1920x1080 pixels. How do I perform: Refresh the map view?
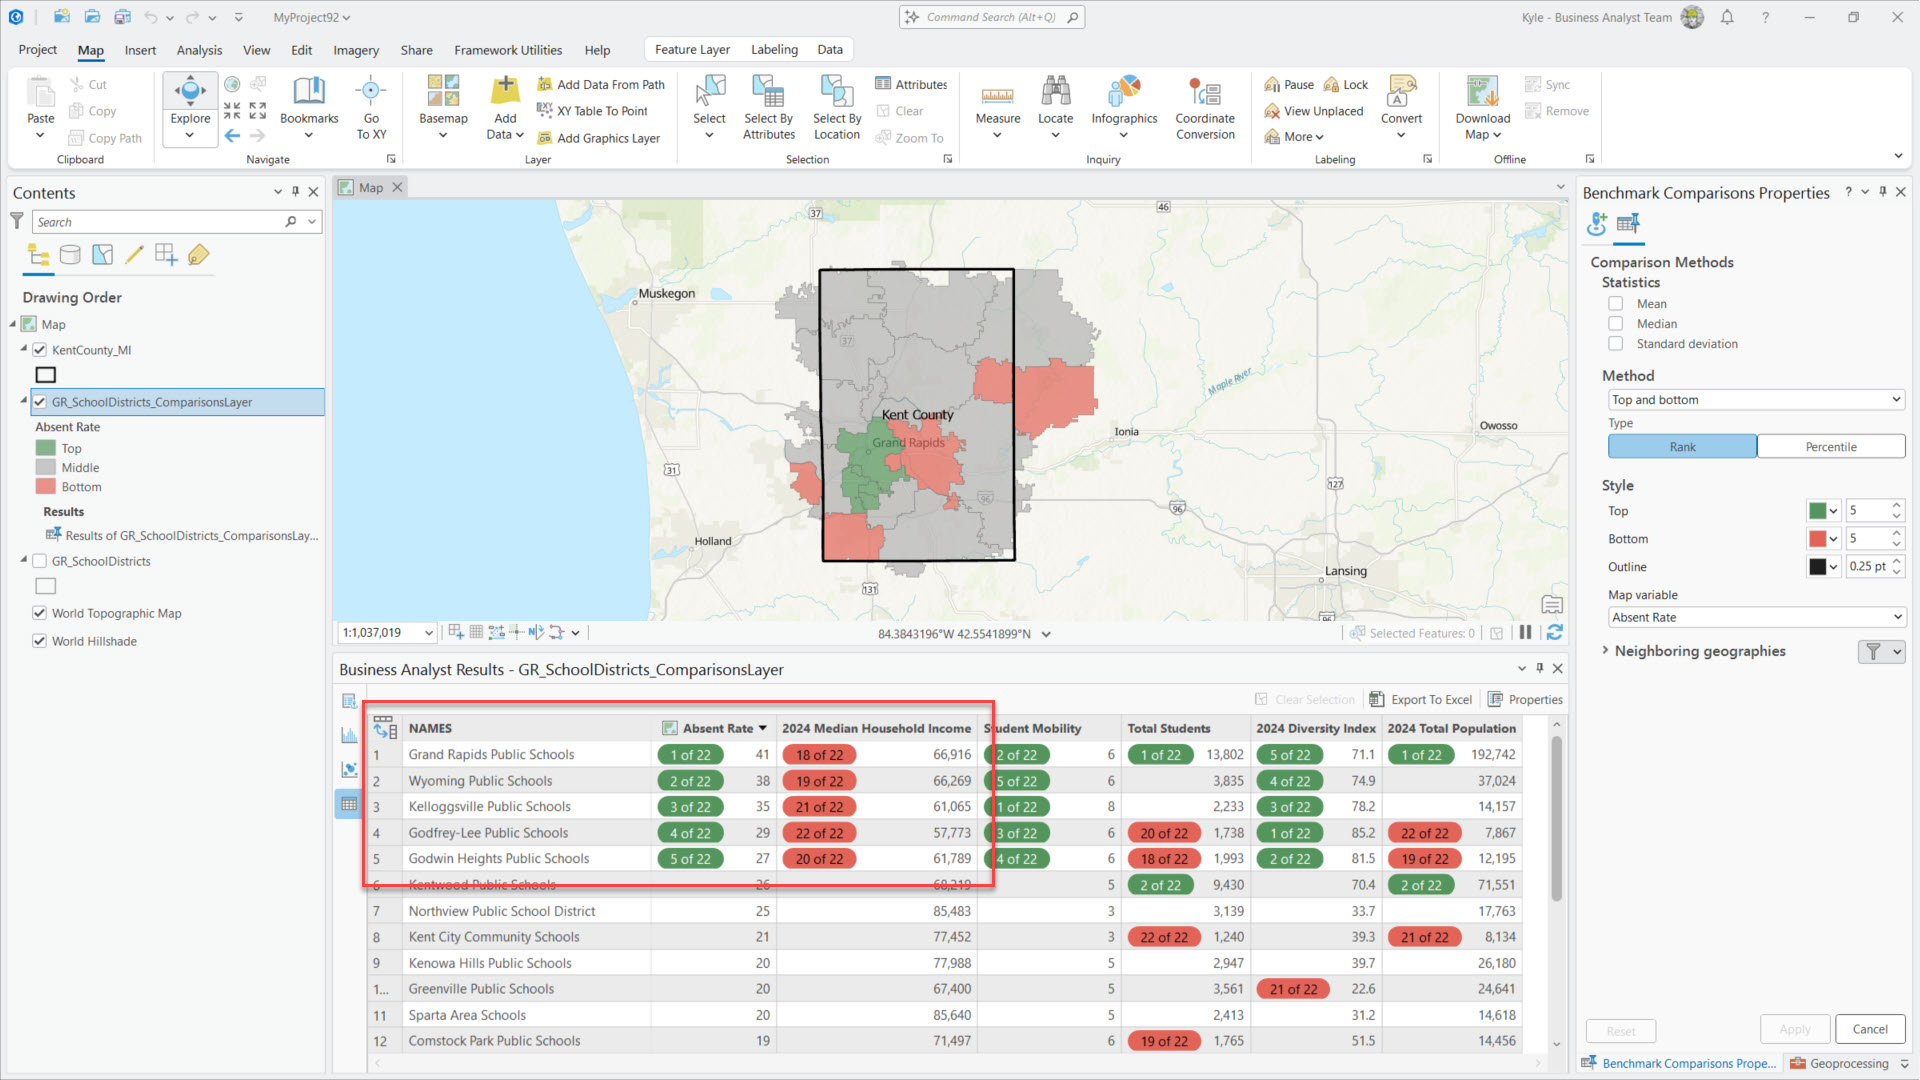click(1554, 633)
